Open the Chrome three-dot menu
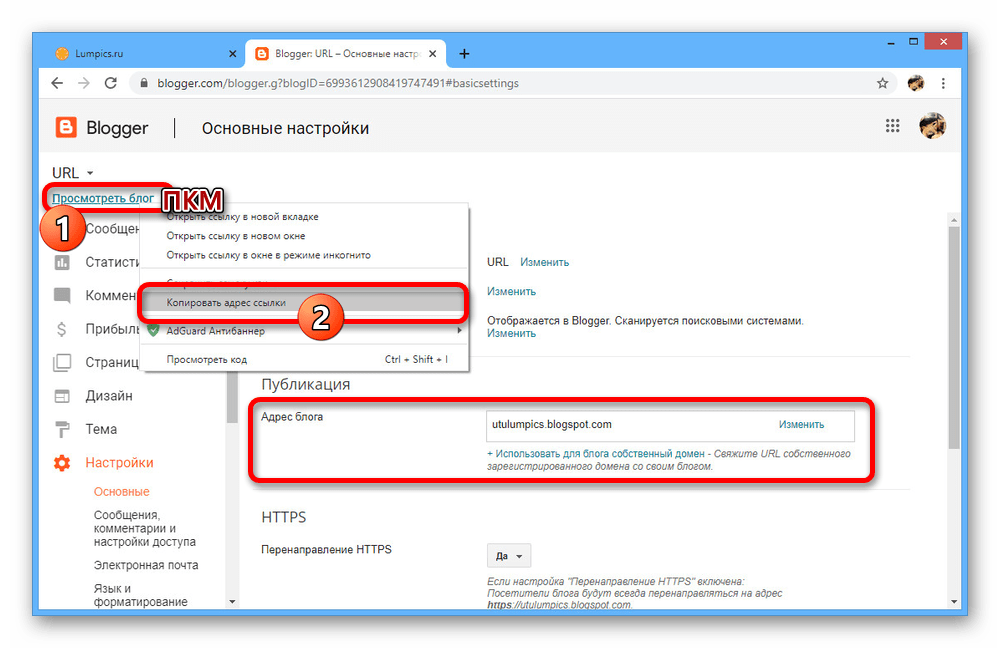 tap(943, 83)
